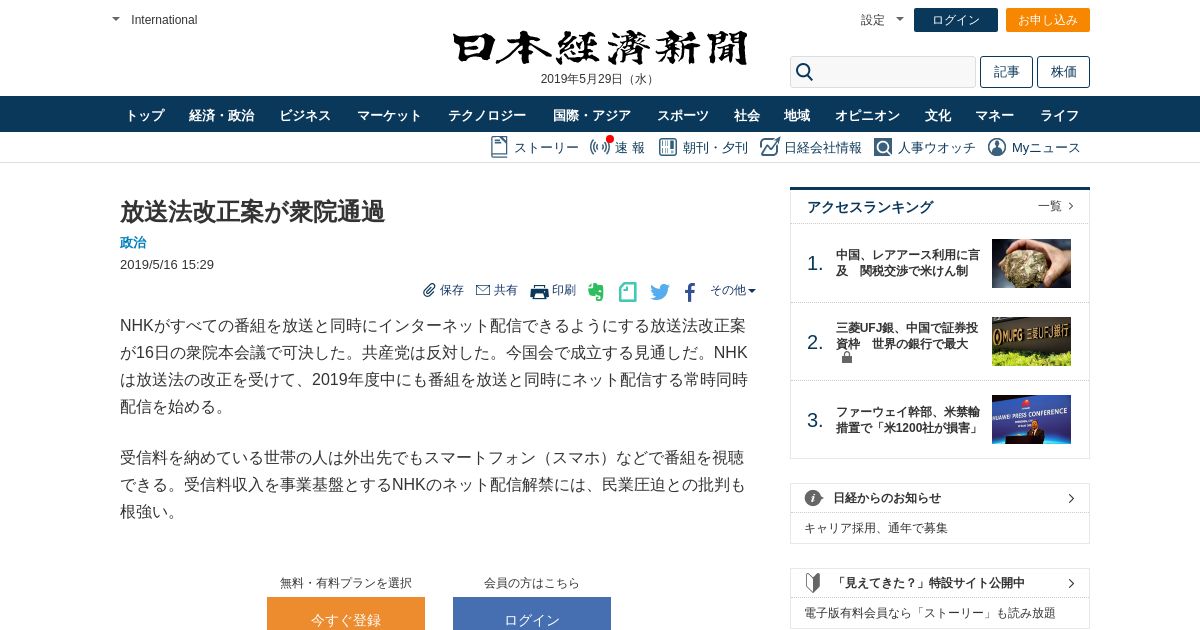Open the マネー section
This screenshot has height=630, width=1200.
(995, 115)
